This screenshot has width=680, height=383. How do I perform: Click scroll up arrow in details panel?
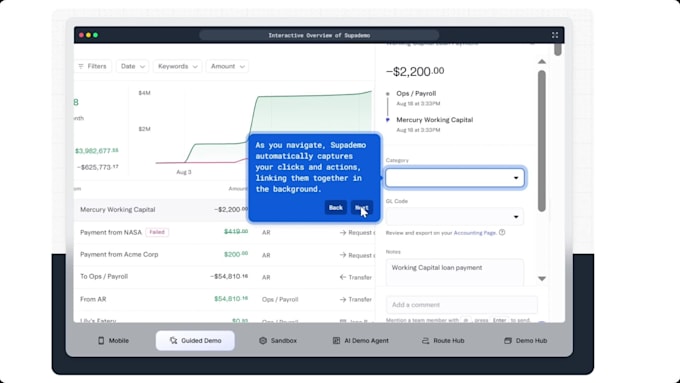tap(542, 62)
